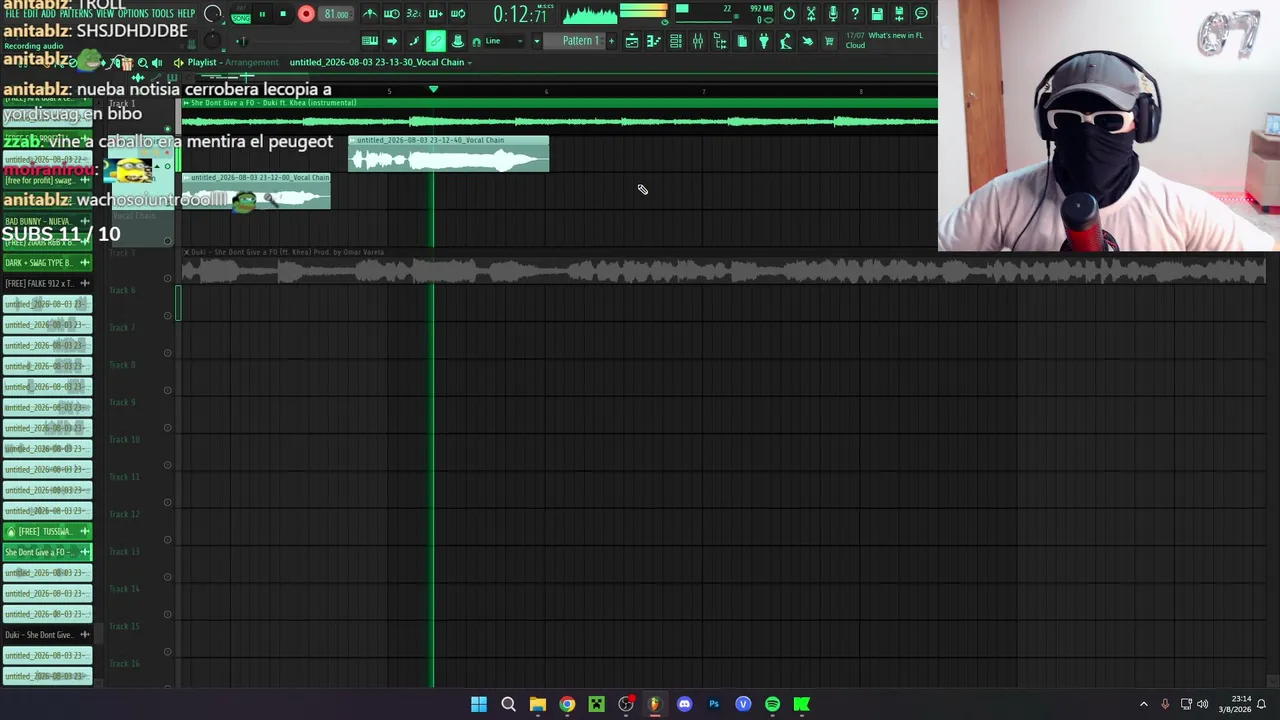Open the plugin picker plug icon
Image resolution: width=1280 pixels, height=720 pixels.
[764, 41]
